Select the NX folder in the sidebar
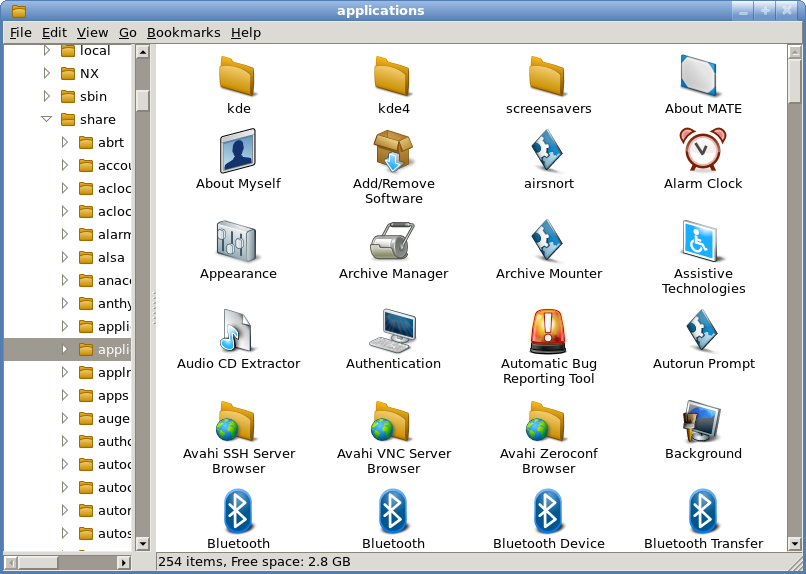The width and height of the screenshot is (806, 574). click(80, 73)
